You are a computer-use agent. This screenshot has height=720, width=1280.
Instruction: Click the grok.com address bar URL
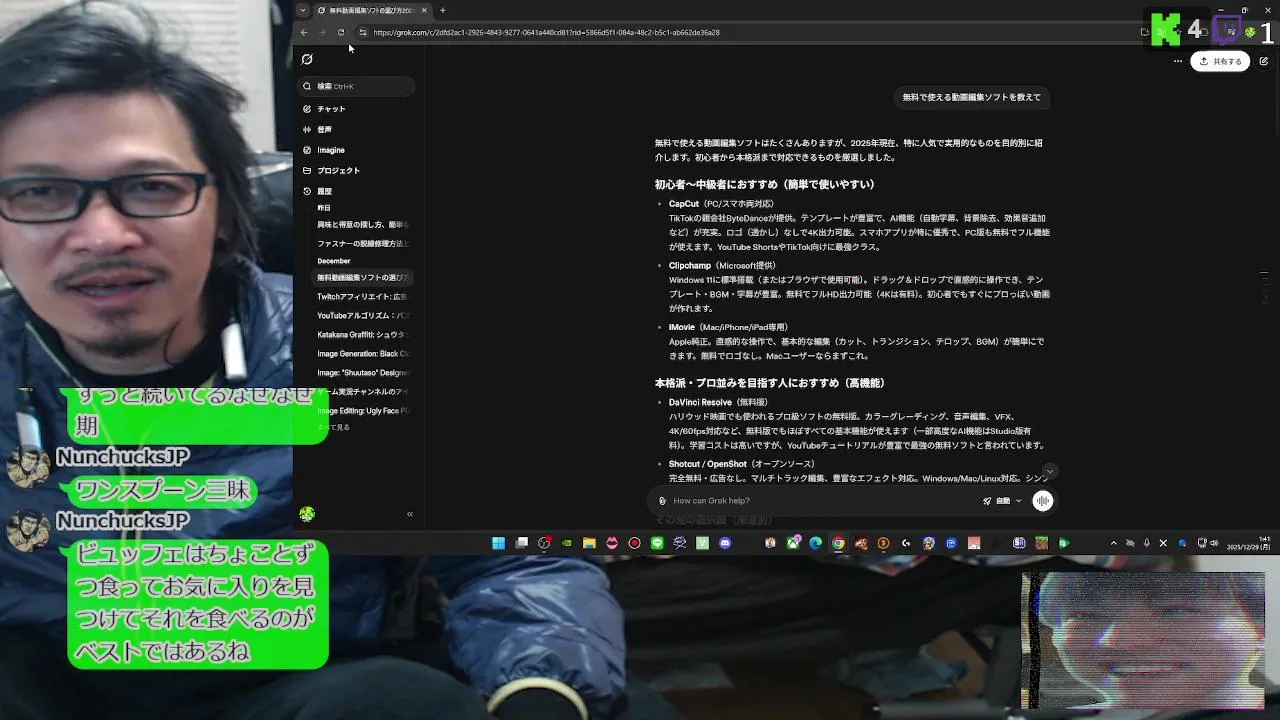[546, 32]
